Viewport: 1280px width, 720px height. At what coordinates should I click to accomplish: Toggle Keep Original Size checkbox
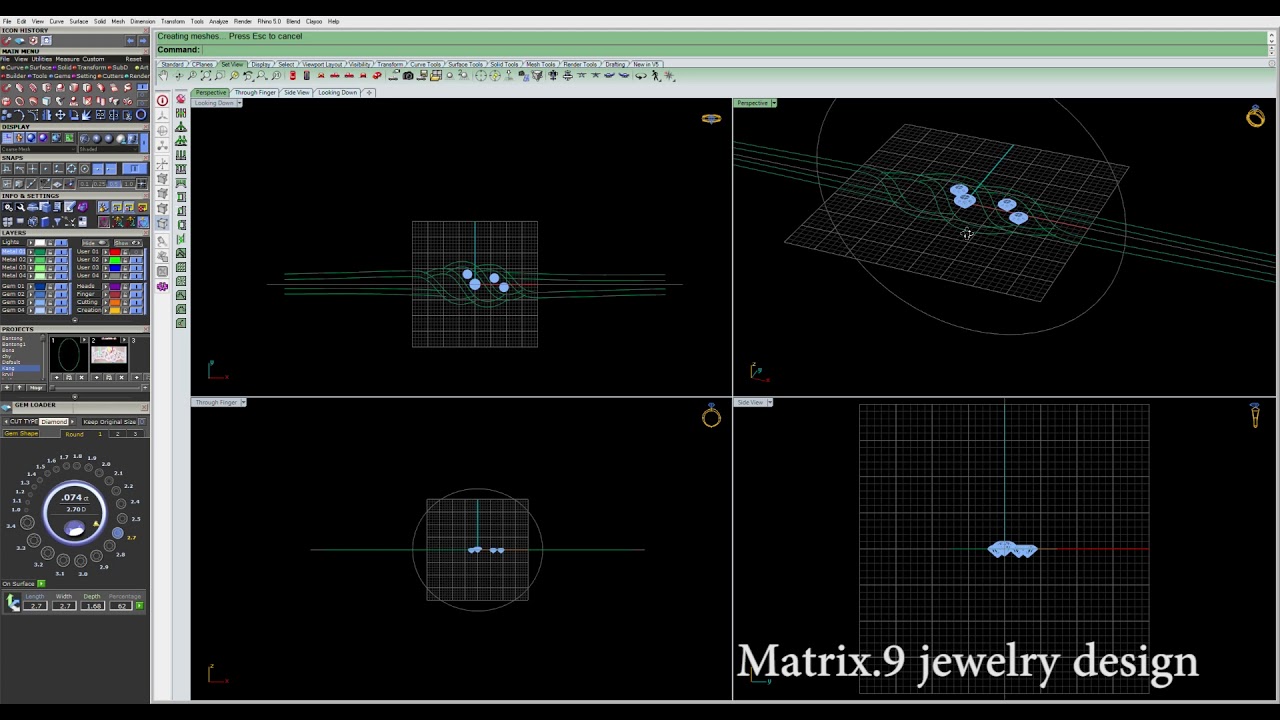point(142,422)
